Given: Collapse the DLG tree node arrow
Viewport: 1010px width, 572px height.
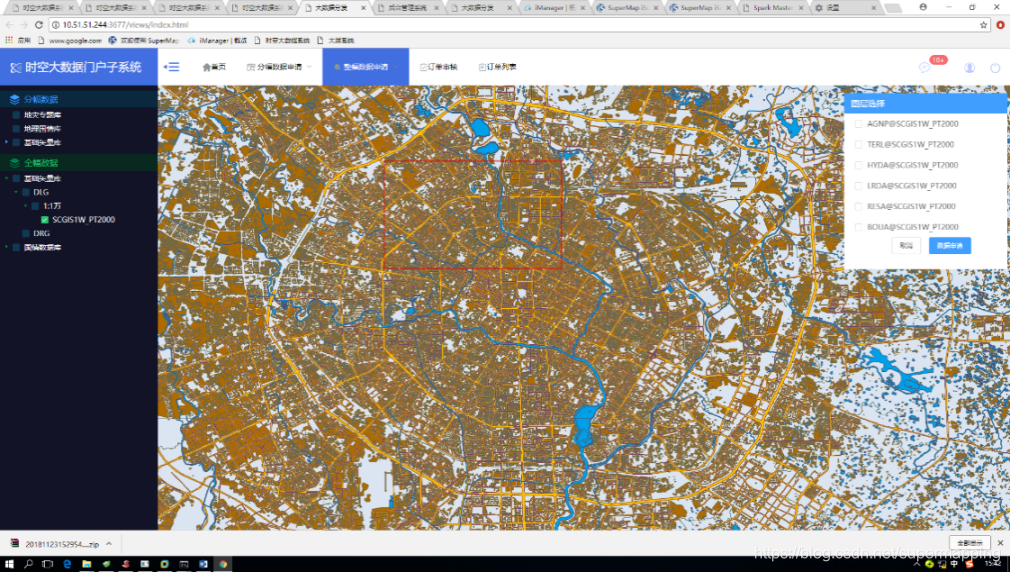Looking at the screenshot, I should click(x=16, y=192).
